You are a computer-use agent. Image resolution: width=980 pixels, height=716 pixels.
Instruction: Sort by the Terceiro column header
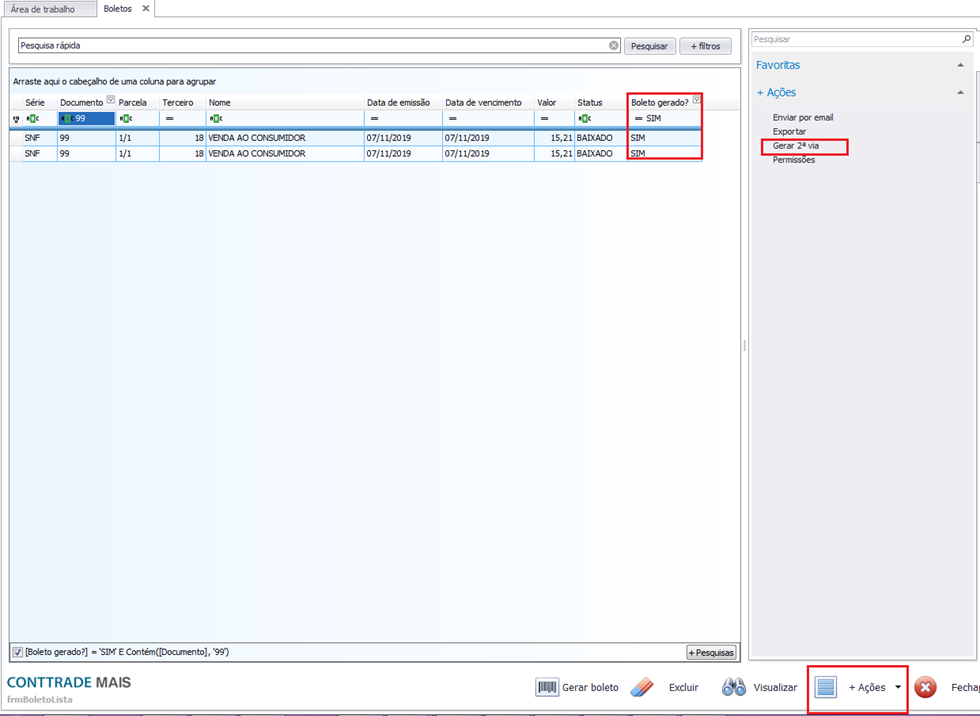point(182,102)
